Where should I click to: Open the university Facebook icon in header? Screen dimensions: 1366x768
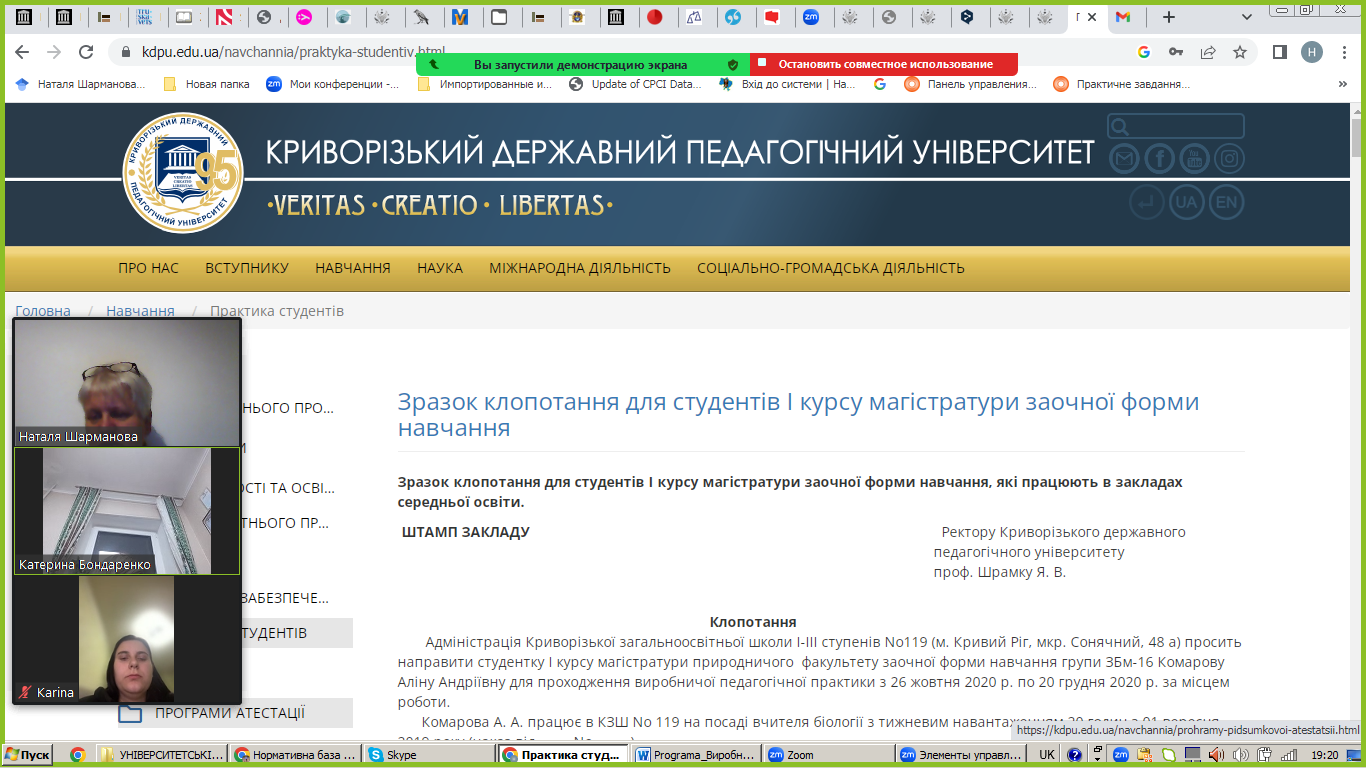pyautogui.click(x=1160, y=158)
